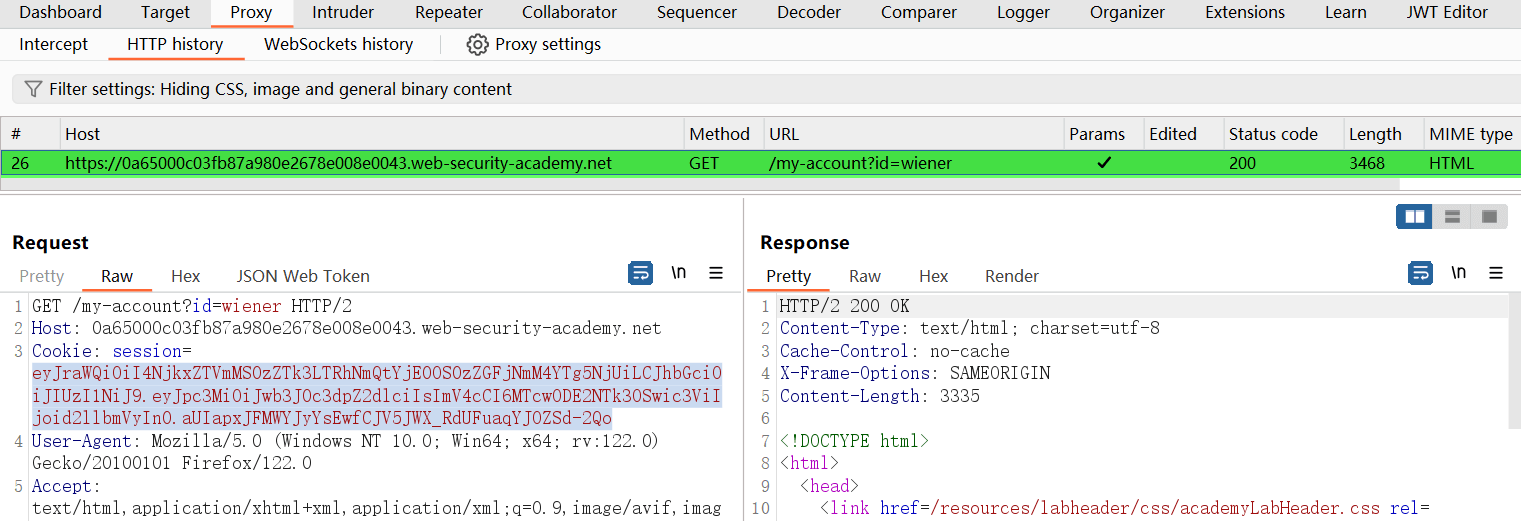Toggle word wrap in Response panel
This screenshot has height=521, width=1521.
pyautogui.click(x=1420, y=273)
